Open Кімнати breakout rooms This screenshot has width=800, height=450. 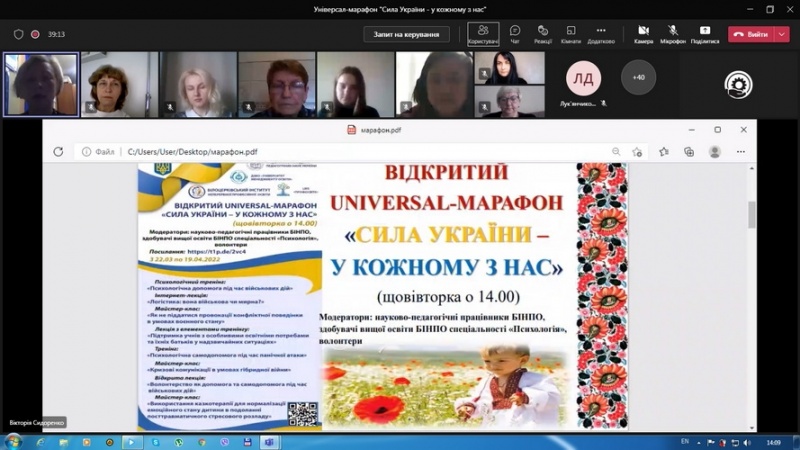point(571,33)
